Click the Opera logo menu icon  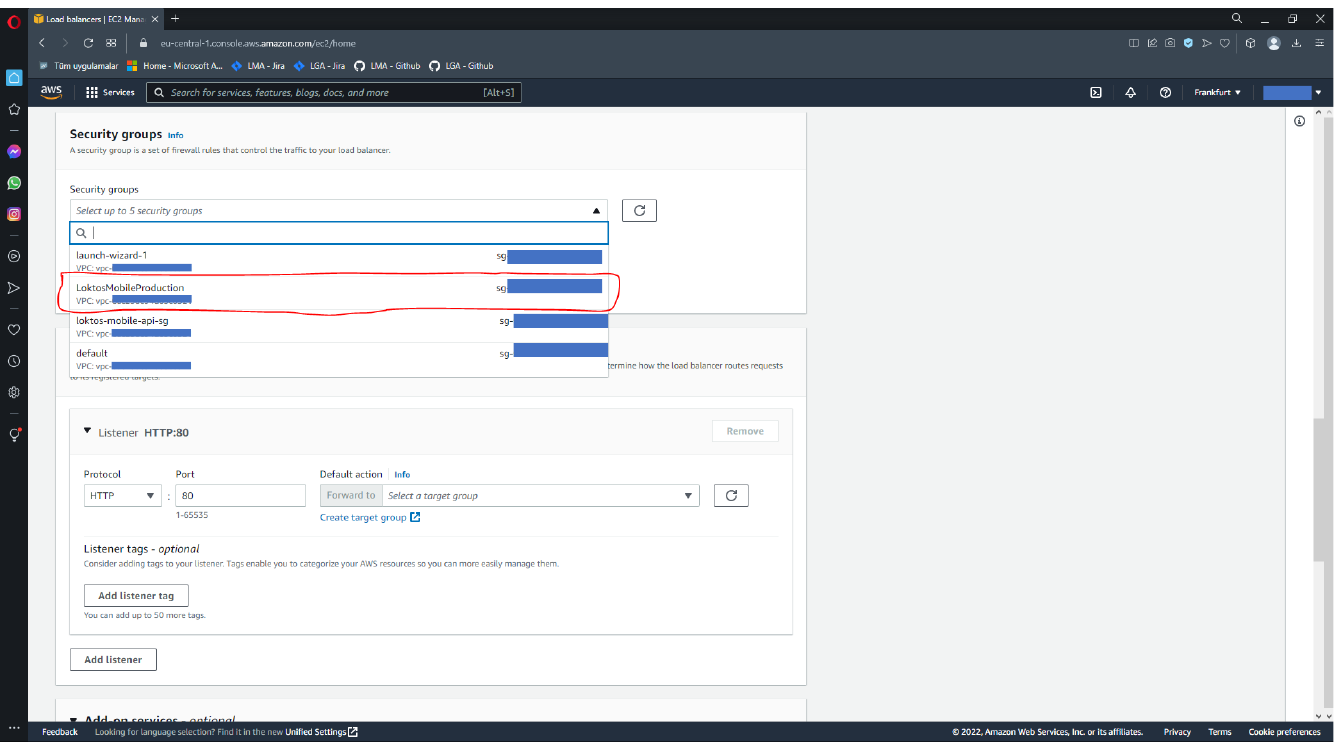coord(14,20)
